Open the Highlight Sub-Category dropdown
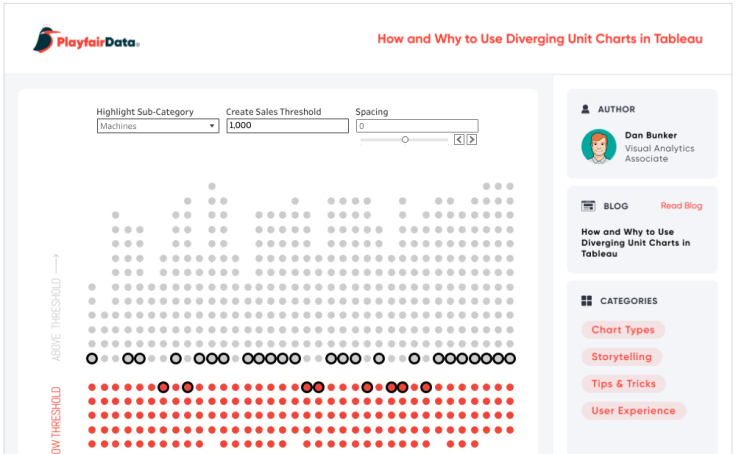 (158, 126)
